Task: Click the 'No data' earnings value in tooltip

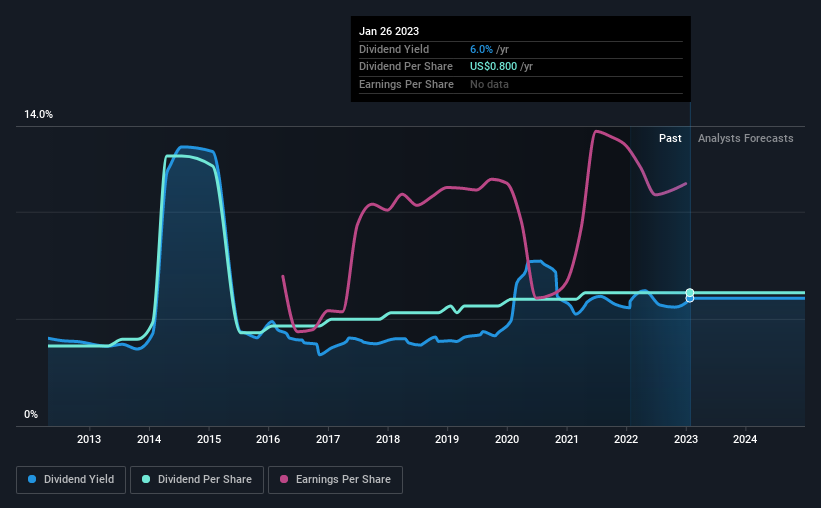Action: pos(489,84)
